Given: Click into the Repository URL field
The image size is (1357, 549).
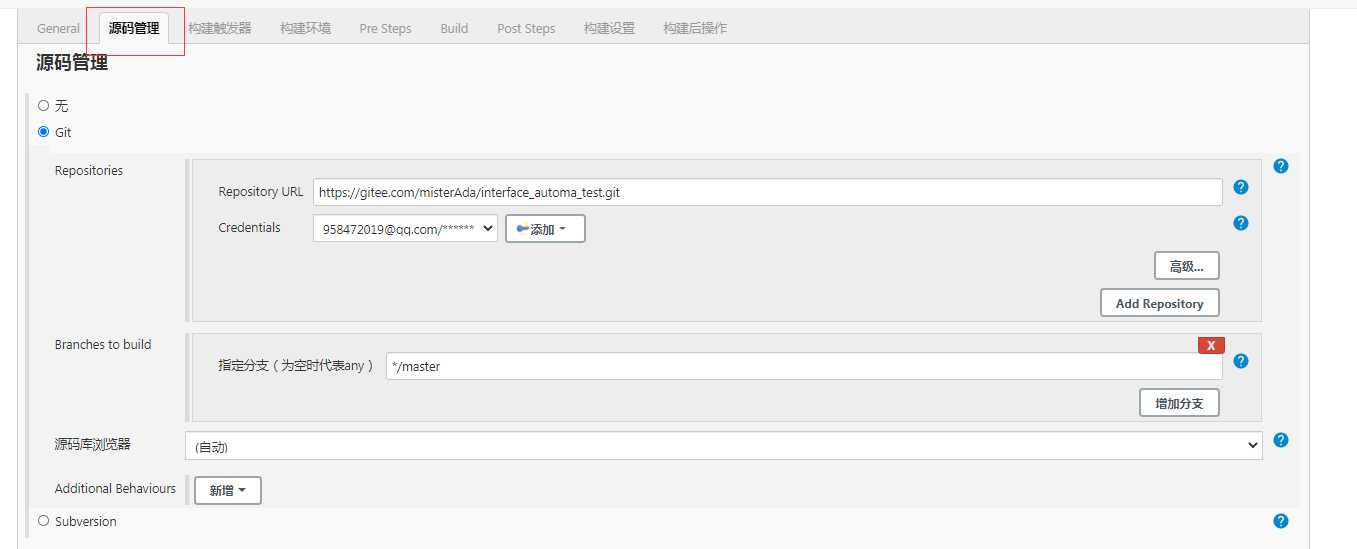Looking at the screenshot, I should 767,192.
